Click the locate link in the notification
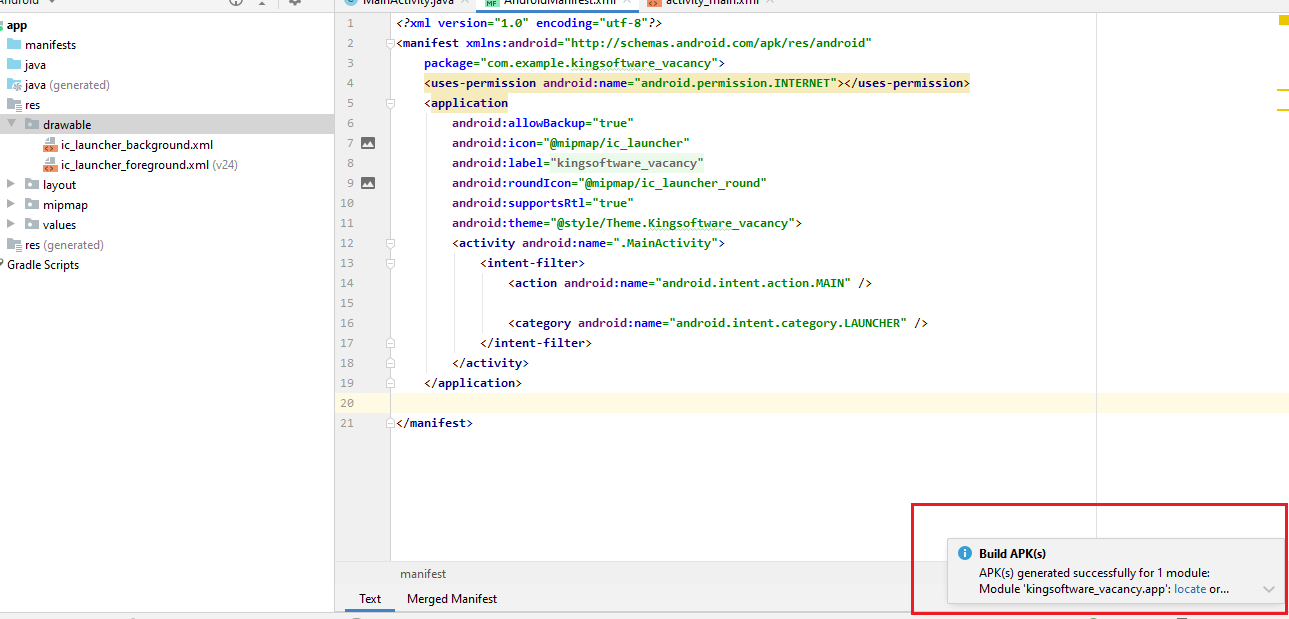1289x619 pixels. tap(1189, 589)
